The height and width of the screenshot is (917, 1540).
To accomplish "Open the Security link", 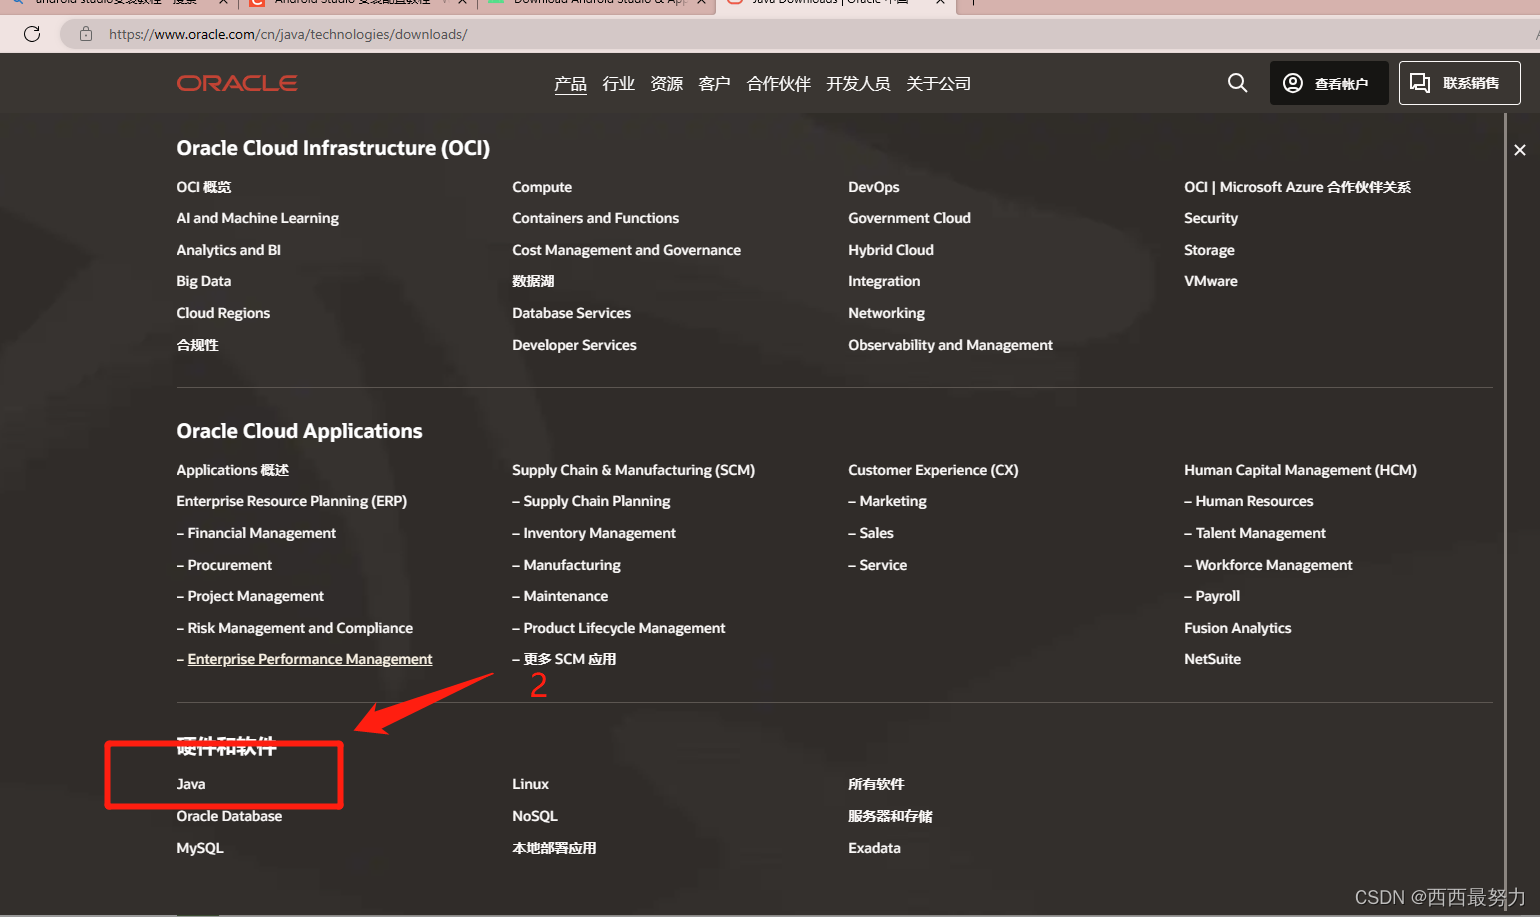I will tap(1211, 218).
